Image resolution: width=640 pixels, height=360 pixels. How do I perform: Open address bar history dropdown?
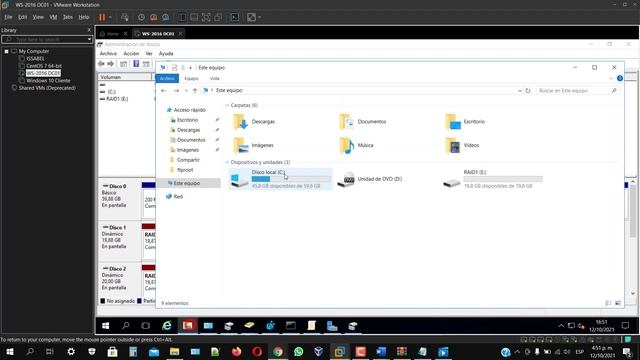coord(520,91)
